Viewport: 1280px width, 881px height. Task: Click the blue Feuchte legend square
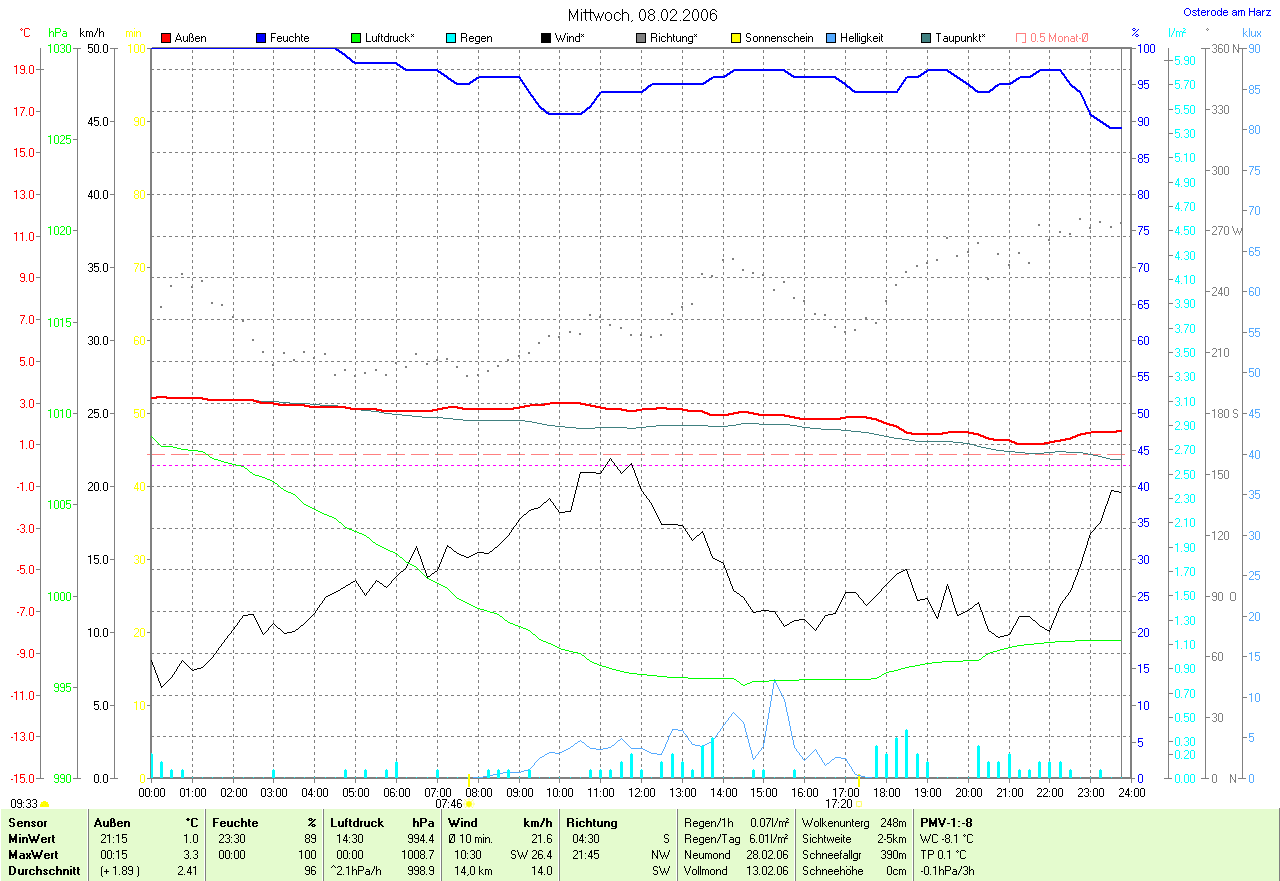point(261,38)
